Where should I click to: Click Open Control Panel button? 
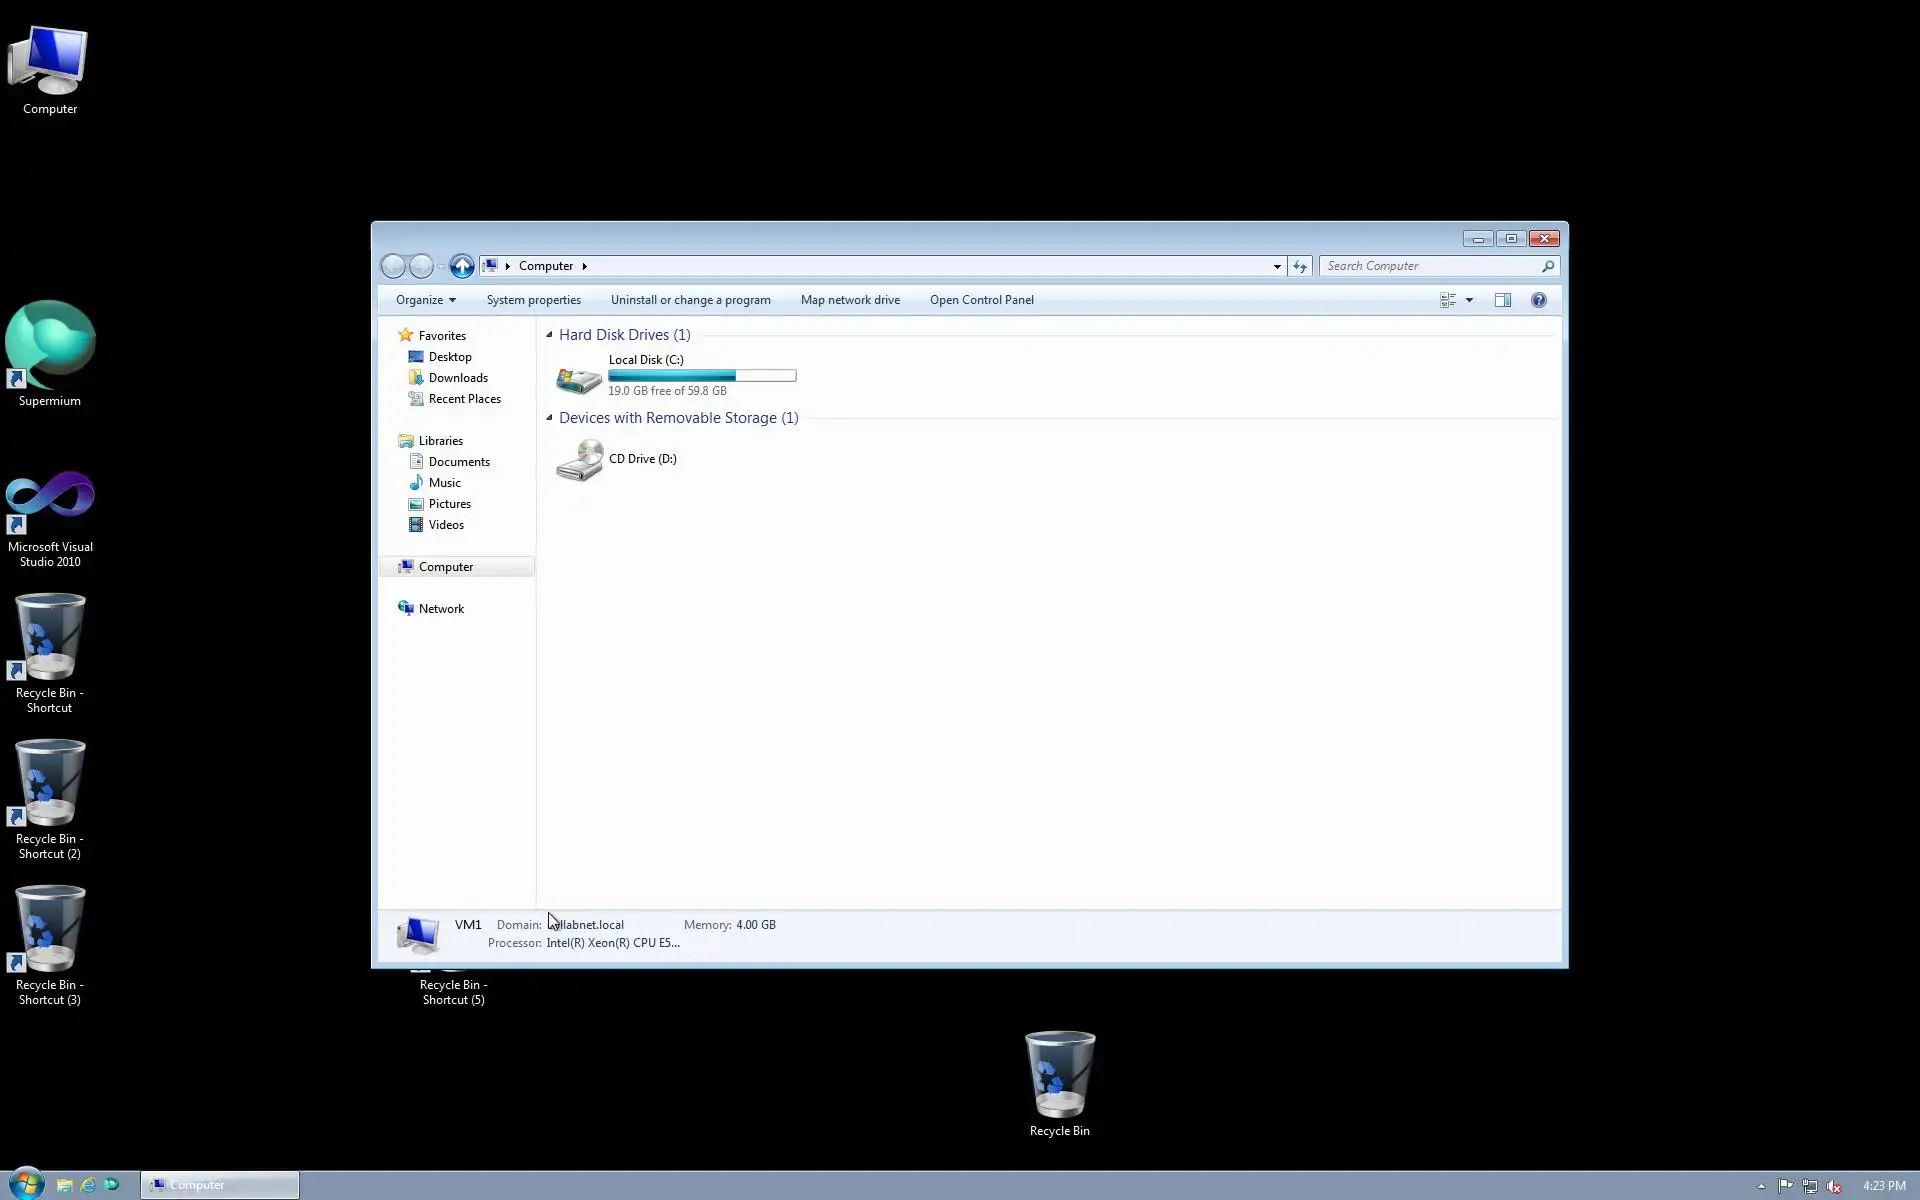click(981, 300)
